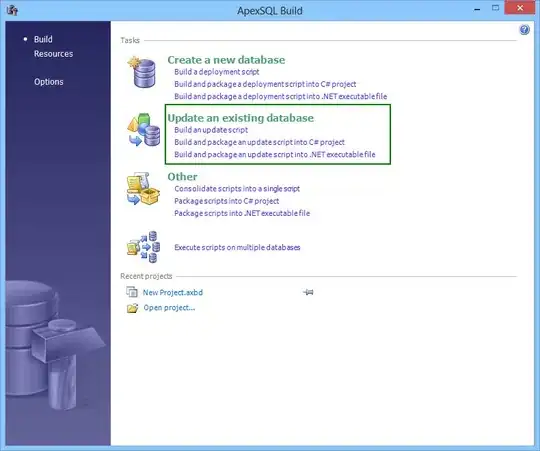Open Resources in the left sidebar
Viewport: 540px width, 451px height.
click(x=53, y=54)
